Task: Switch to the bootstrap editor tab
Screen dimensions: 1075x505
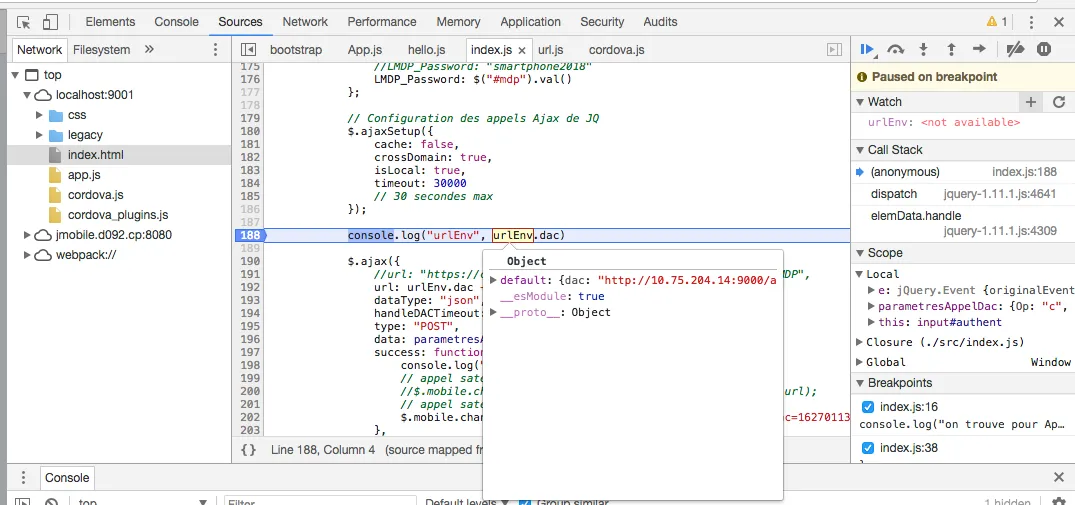Action: pos(295,50)
